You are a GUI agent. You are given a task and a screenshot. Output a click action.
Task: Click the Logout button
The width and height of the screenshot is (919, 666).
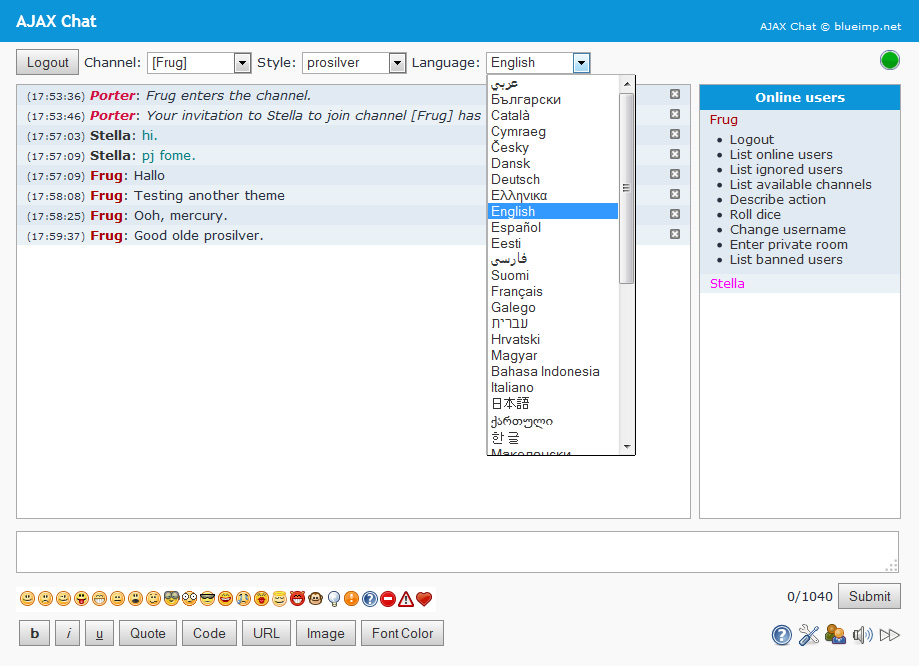(47, 62)
